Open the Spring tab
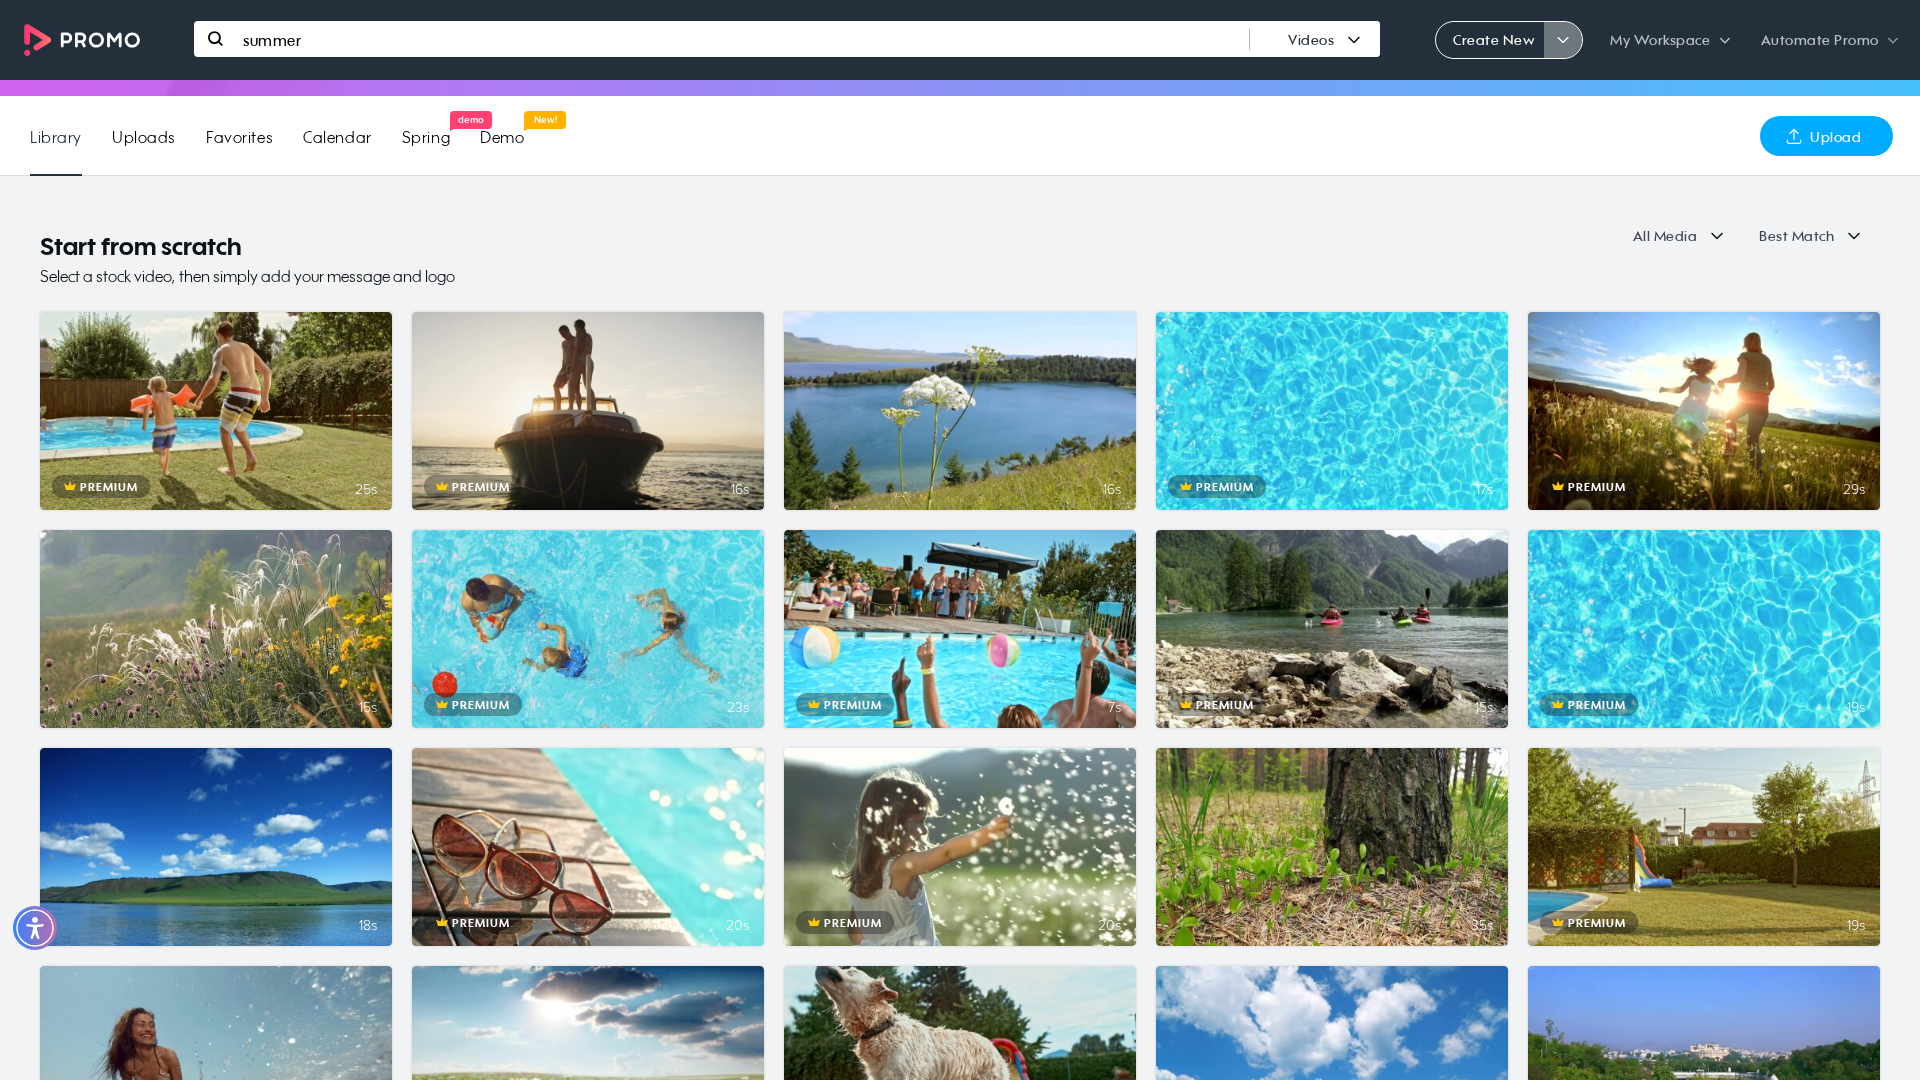Image resolution: width=1920 pixels, height=1080 pixels. pos(426,137)
